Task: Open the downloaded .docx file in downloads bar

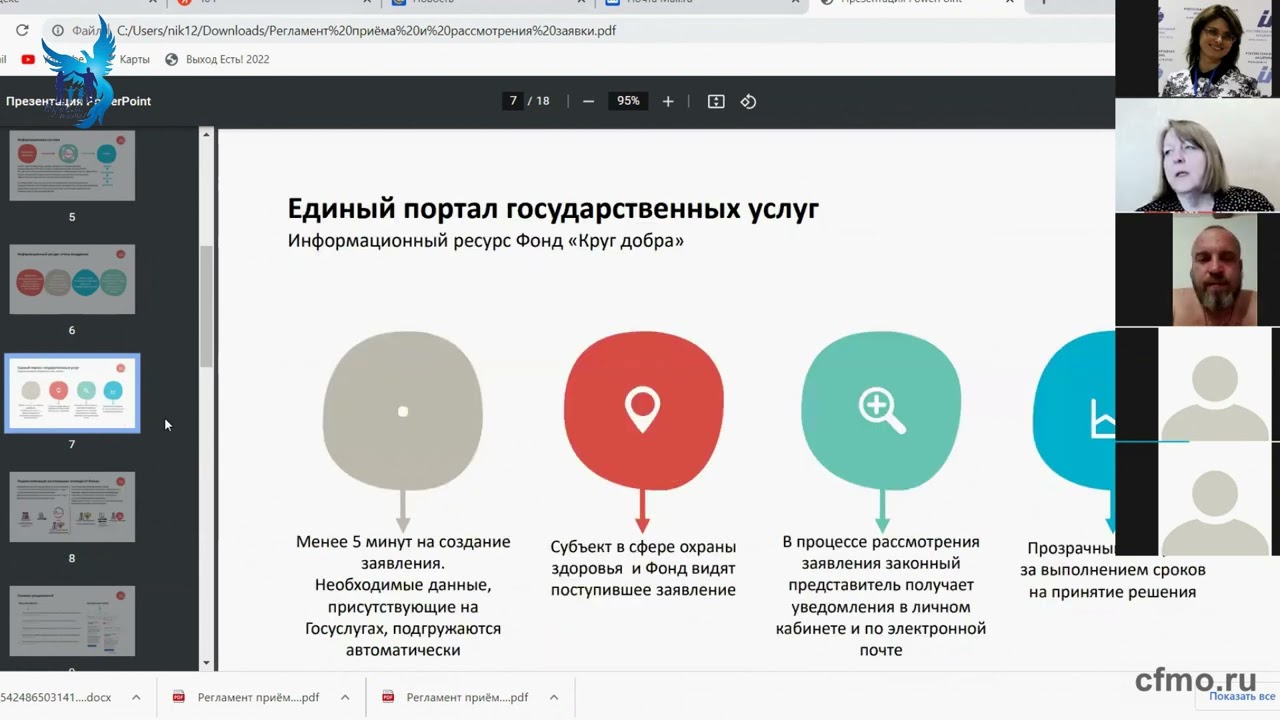Action: tap(56, 698)
